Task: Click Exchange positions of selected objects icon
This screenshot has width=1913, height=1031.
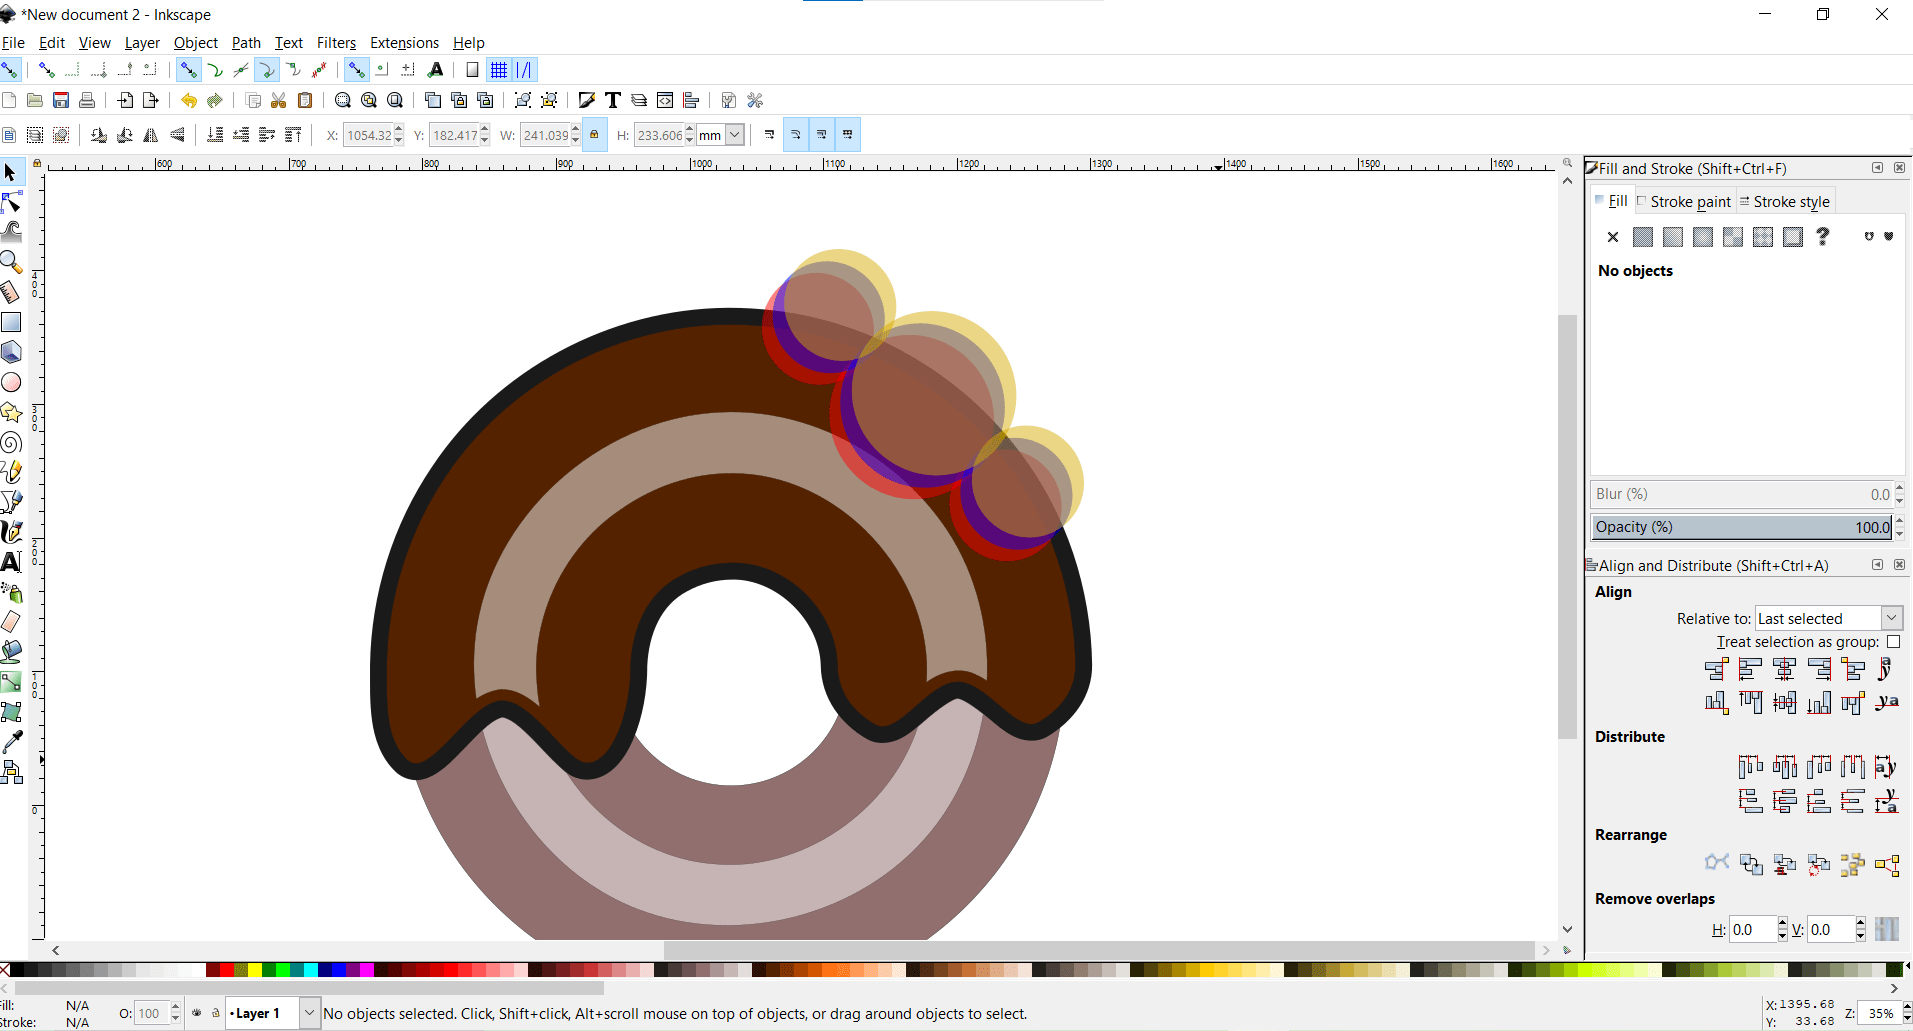Action: pyautogui.click(x=1751, y=864)
